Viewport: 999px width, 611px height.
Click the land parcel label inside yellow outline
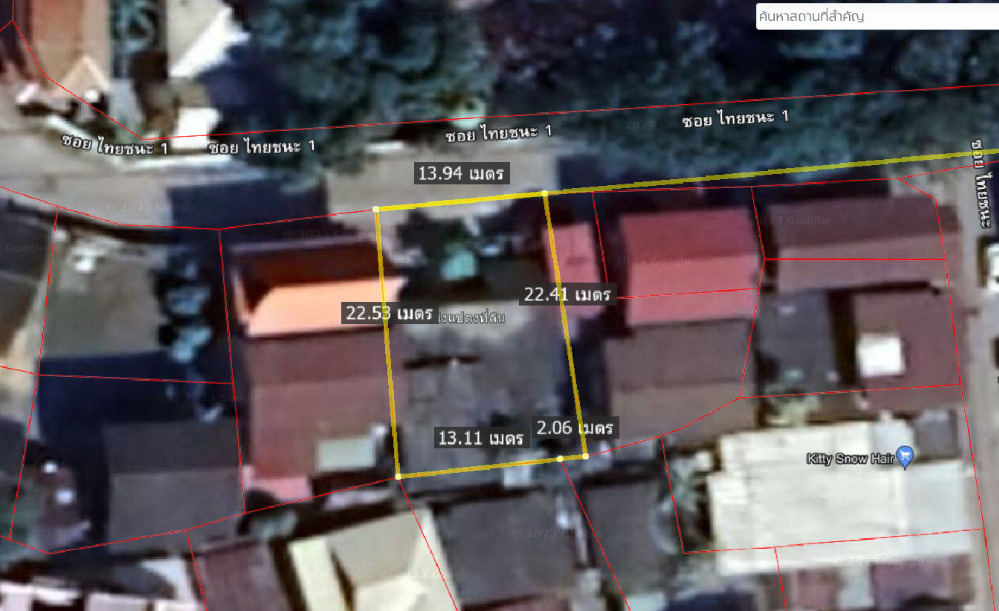click(x=472, y=318)
